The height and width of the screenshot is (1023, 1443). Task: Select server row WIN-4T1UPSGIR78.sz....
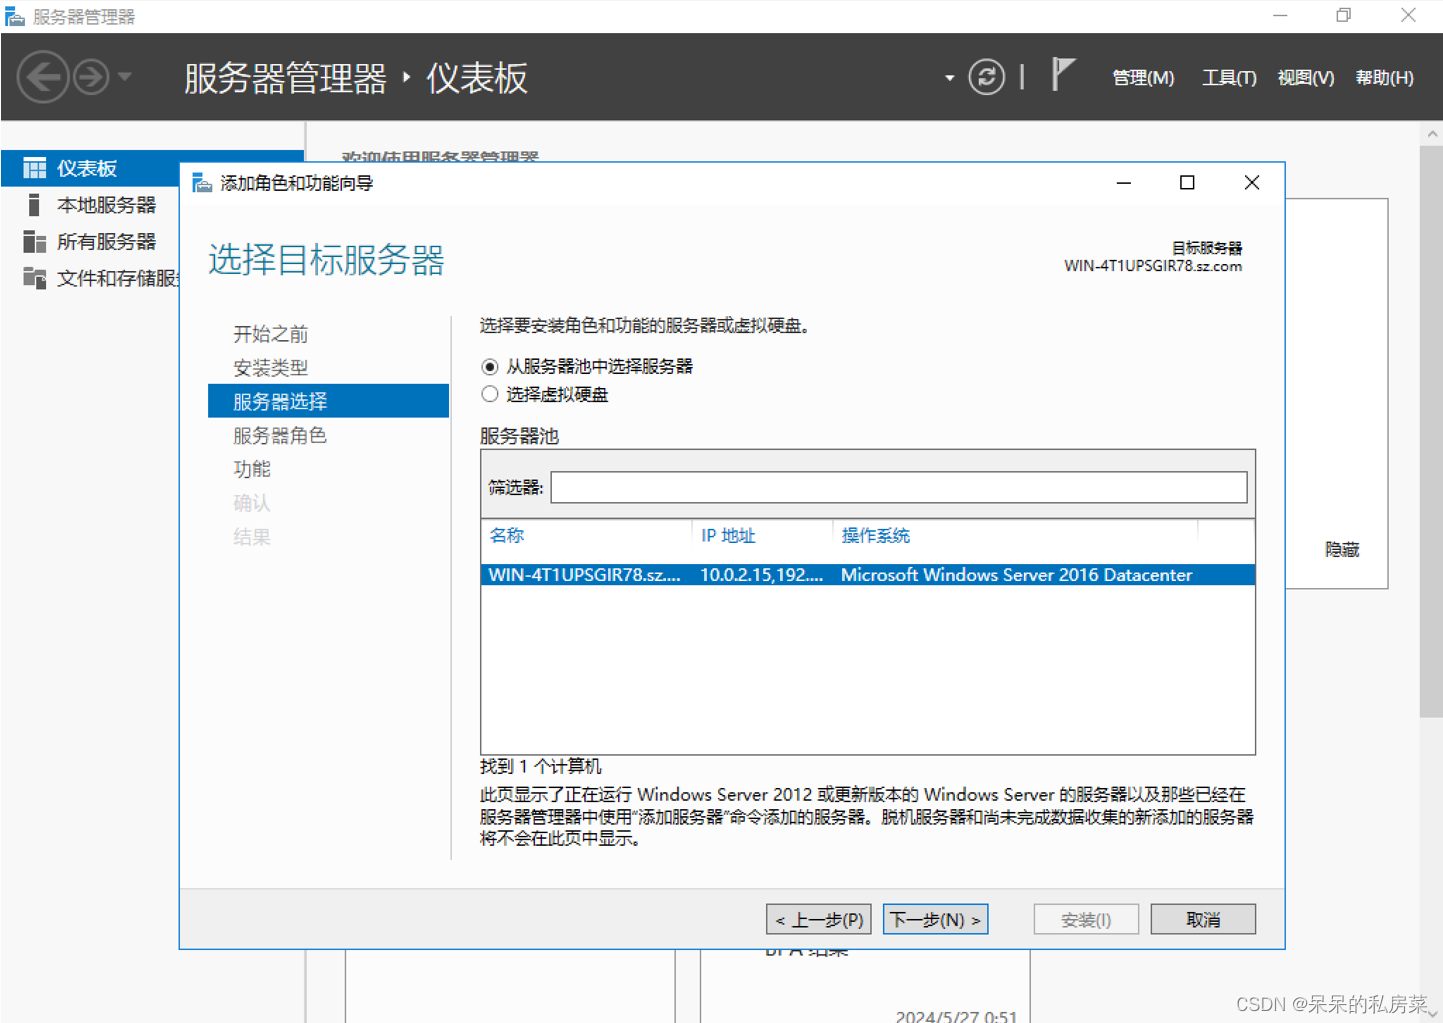pyautogui.click(x=867, y=575)
